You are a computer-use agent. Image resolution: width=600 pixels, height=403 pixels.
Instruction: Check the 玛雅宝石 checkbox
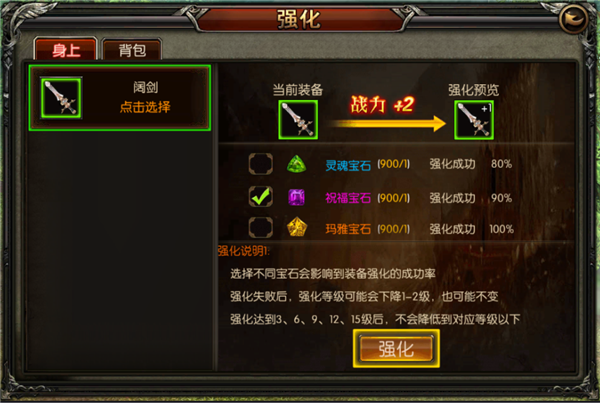[261, 228]
